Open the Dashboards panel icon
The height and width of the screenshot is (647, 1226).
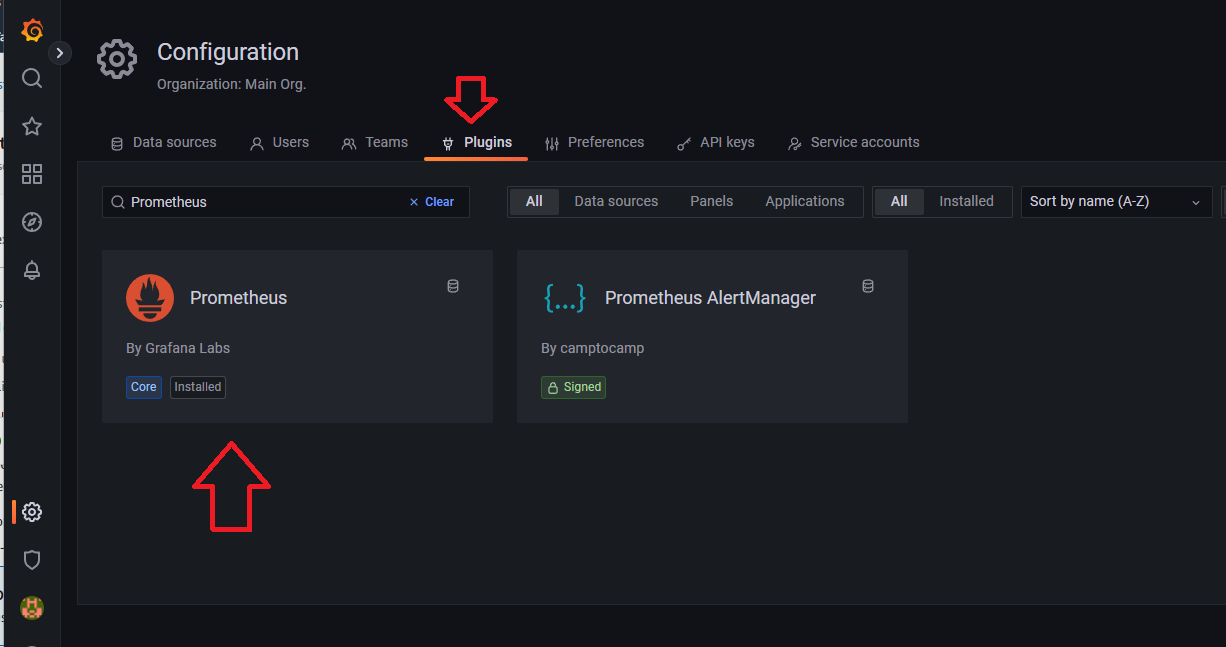pos(31,173)
